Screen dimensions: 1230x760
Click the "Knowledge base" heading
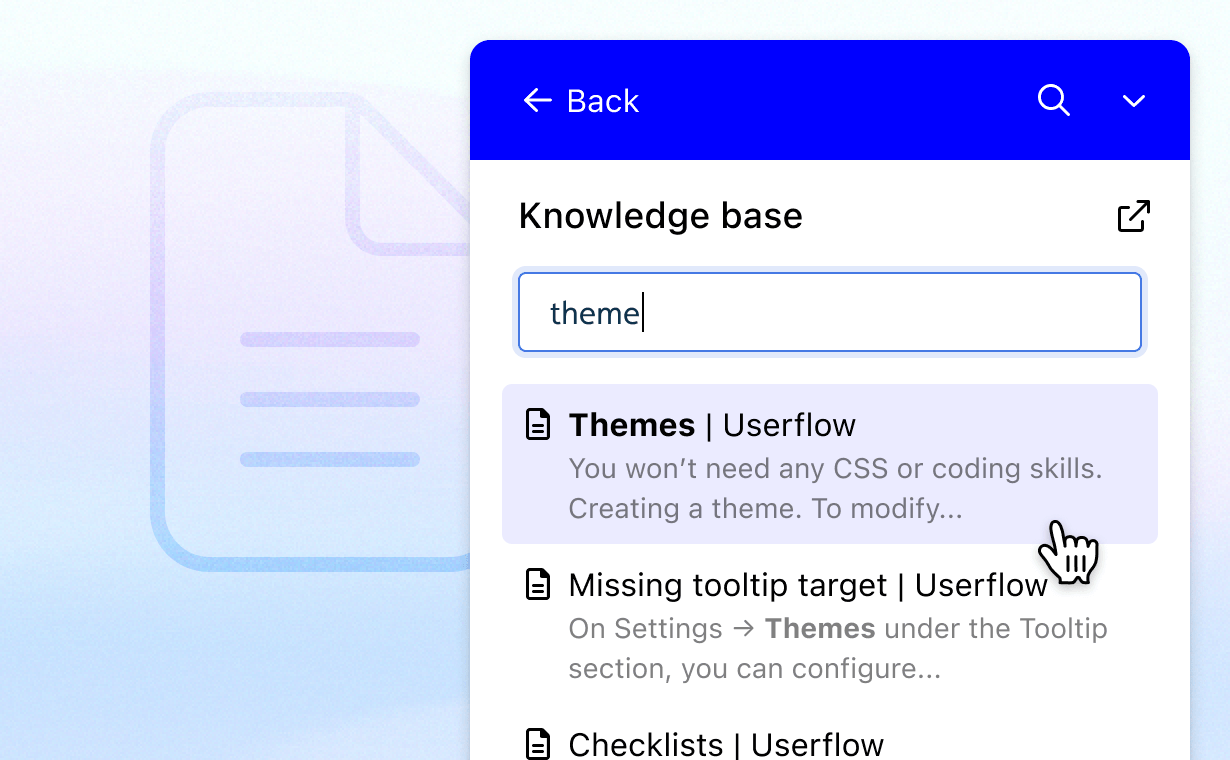[x=660, y=216]
